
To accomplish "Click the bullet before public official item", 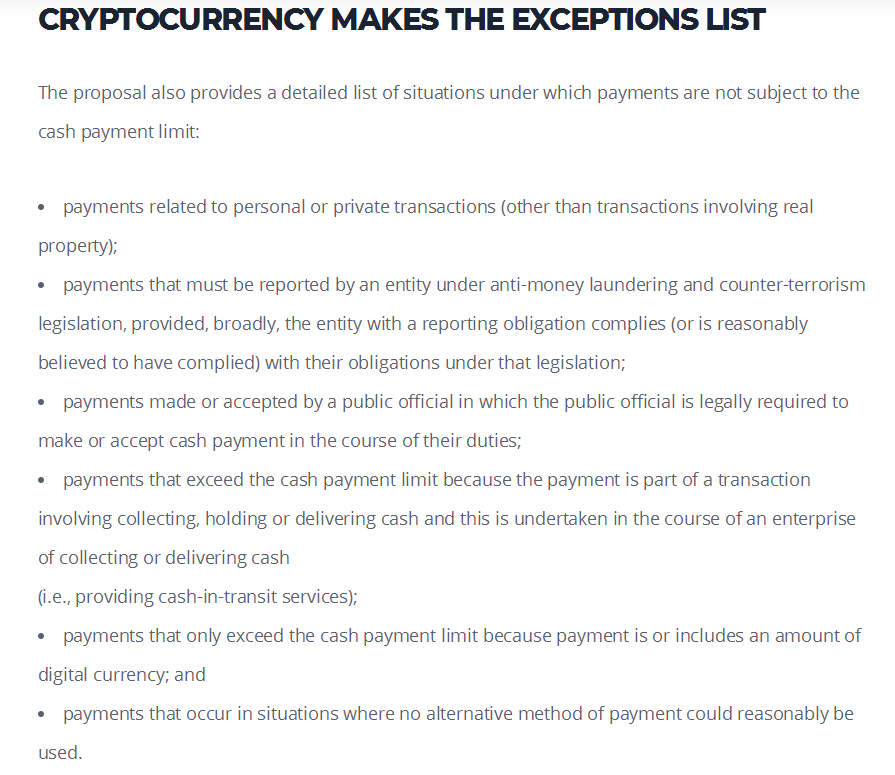I will tap(41, 402).
